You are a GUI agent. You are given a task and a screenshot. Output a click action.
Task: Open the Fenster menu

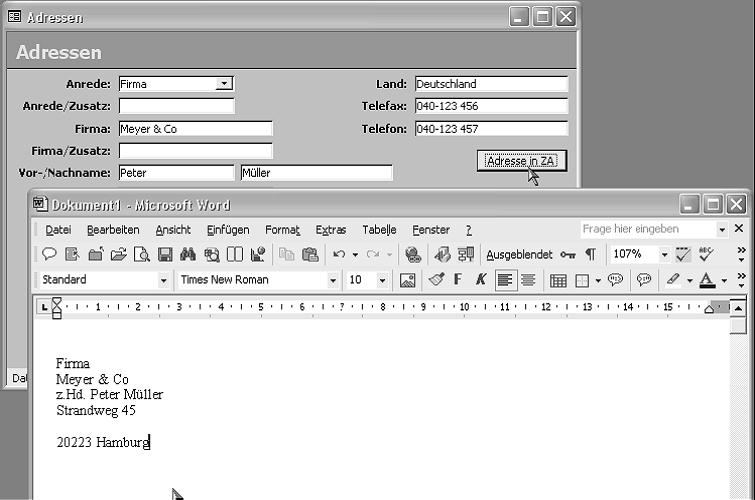coord(431,230)
